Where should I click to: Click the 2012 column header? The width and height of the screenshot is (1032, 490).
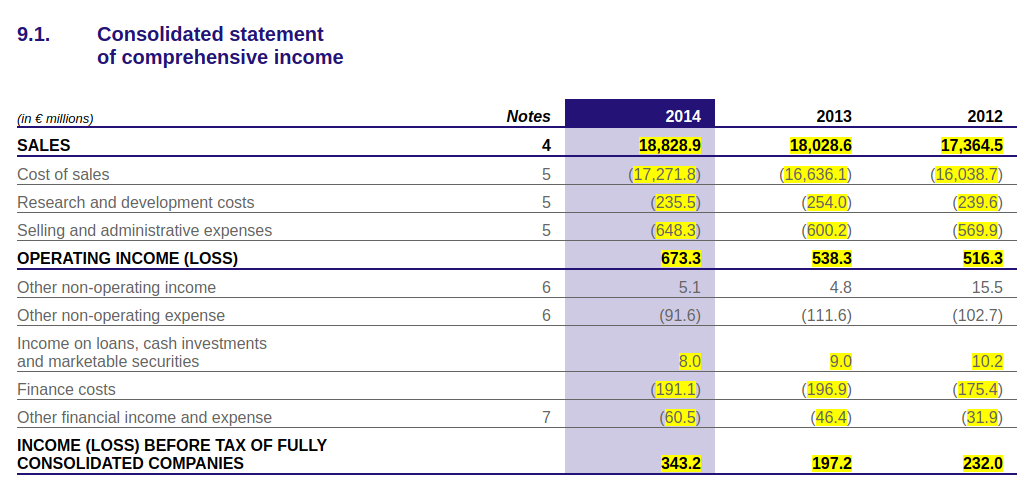(985, 117)
